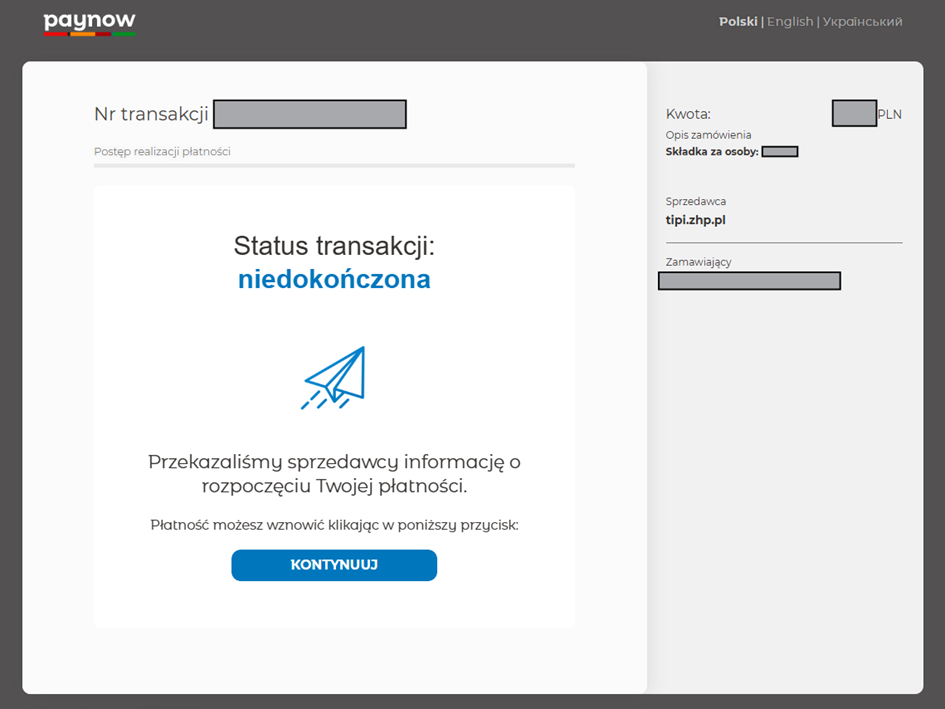Click the paynow logo

(89, 23)
